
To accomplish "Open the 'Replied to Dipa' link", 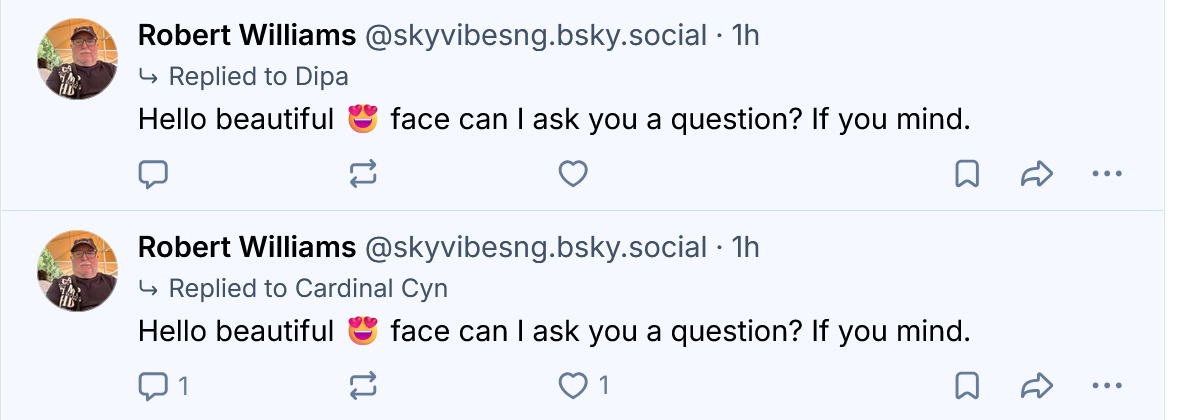I will click(x=258, y=77).
